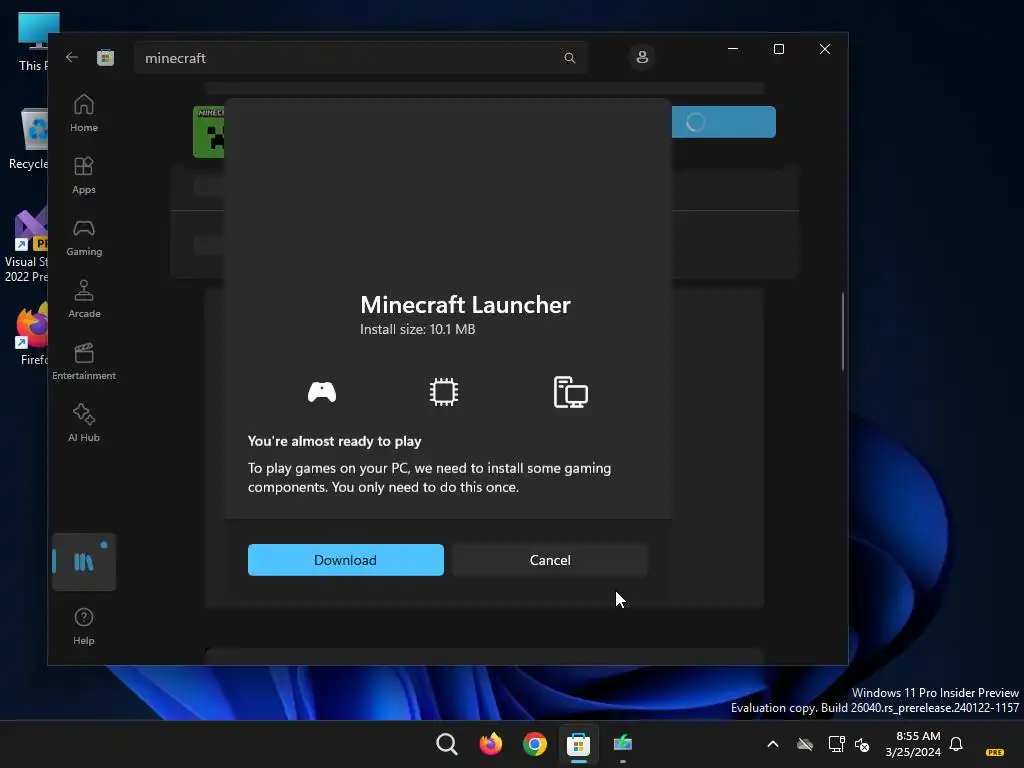The image size is (1024, 768).
Task: Click the cloud sync tray icon
Action: click(x=805, y=744)
